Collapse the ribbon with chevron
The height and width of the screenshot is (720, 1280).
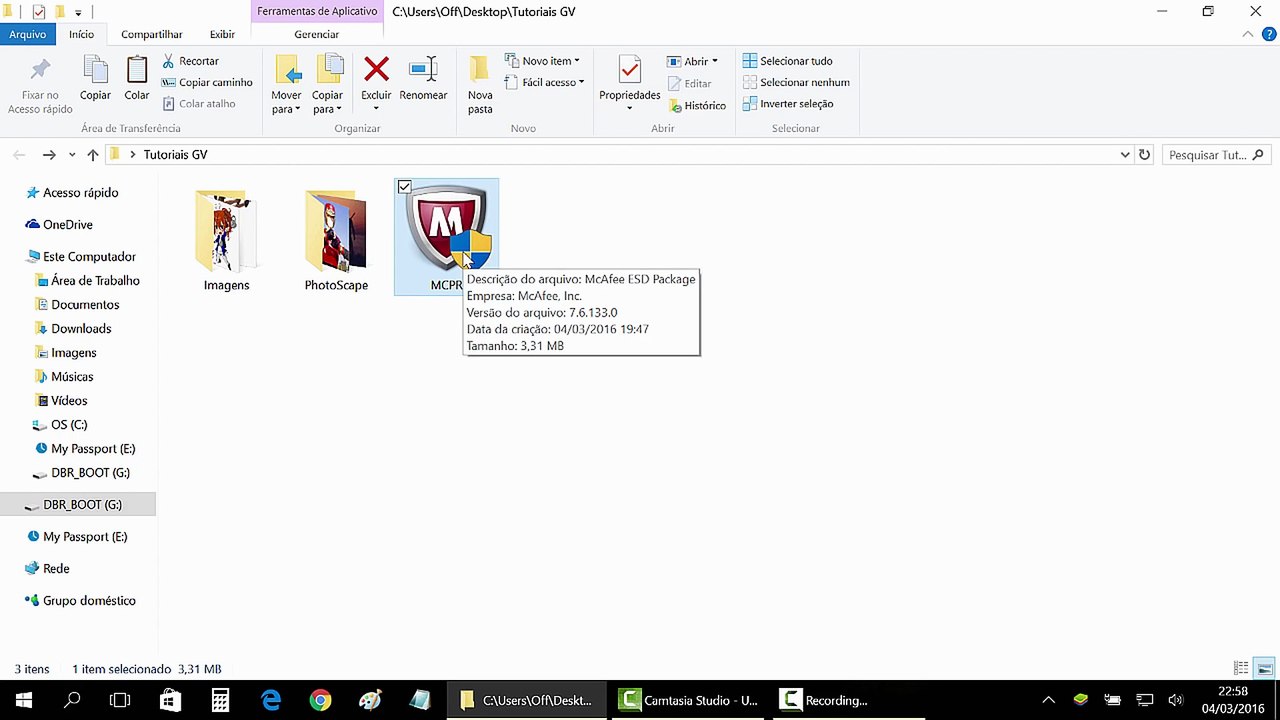click(1248, 34)
